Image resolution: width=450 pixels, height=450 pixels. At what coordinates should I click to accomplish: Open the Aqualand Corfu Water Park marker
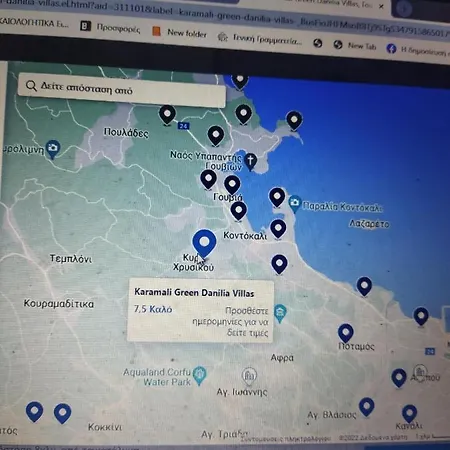[x=200, y=375]
